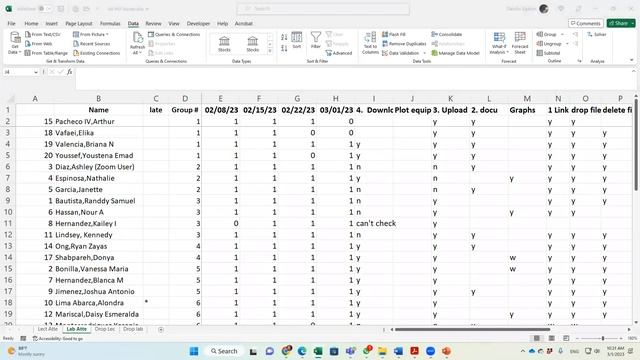This screenshot has height=360, width=640.
Task: Click Text to Columns tool
Action: (370, 43)
